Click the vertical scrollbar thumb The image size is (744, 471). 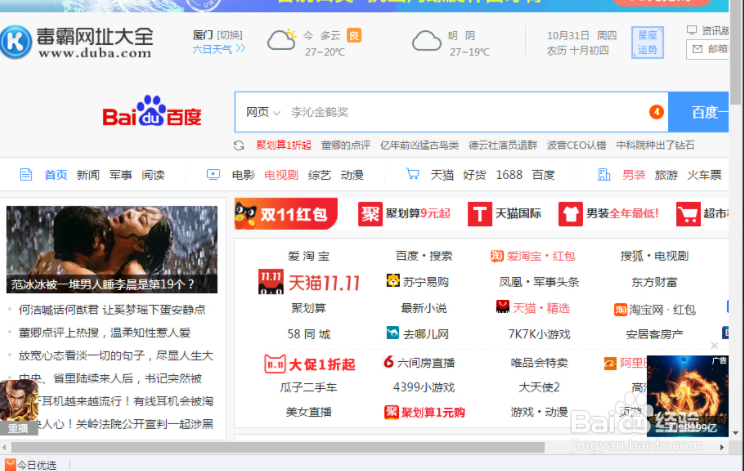735,52
